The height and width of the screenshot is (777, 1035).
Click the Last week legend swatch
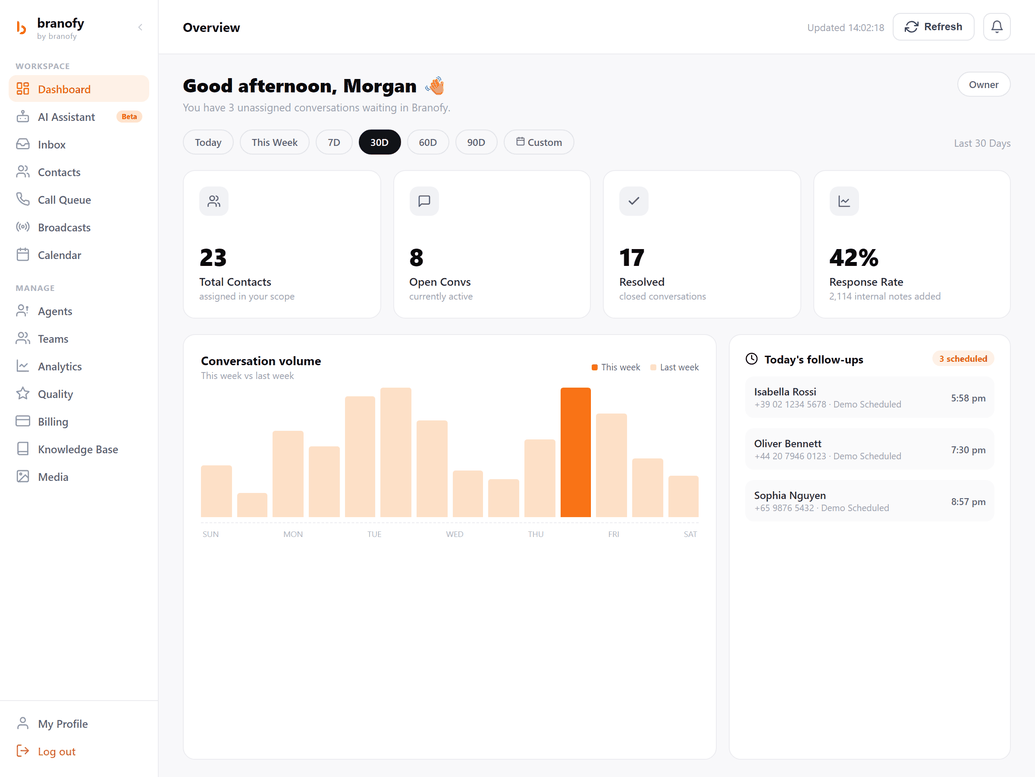(653, 368)
